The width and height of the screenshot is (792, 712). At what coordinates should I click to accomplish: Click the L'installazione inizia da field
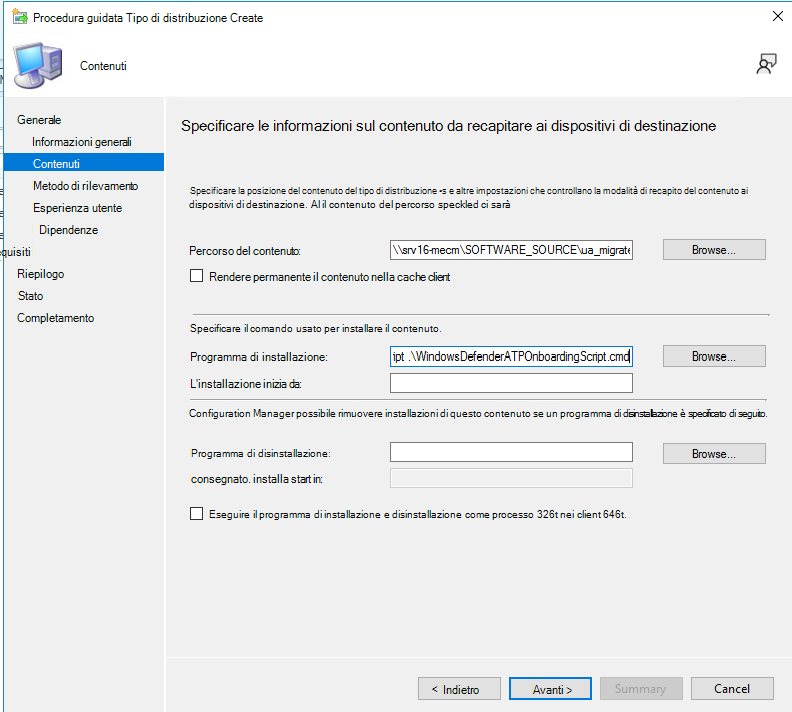coord(511,383)
